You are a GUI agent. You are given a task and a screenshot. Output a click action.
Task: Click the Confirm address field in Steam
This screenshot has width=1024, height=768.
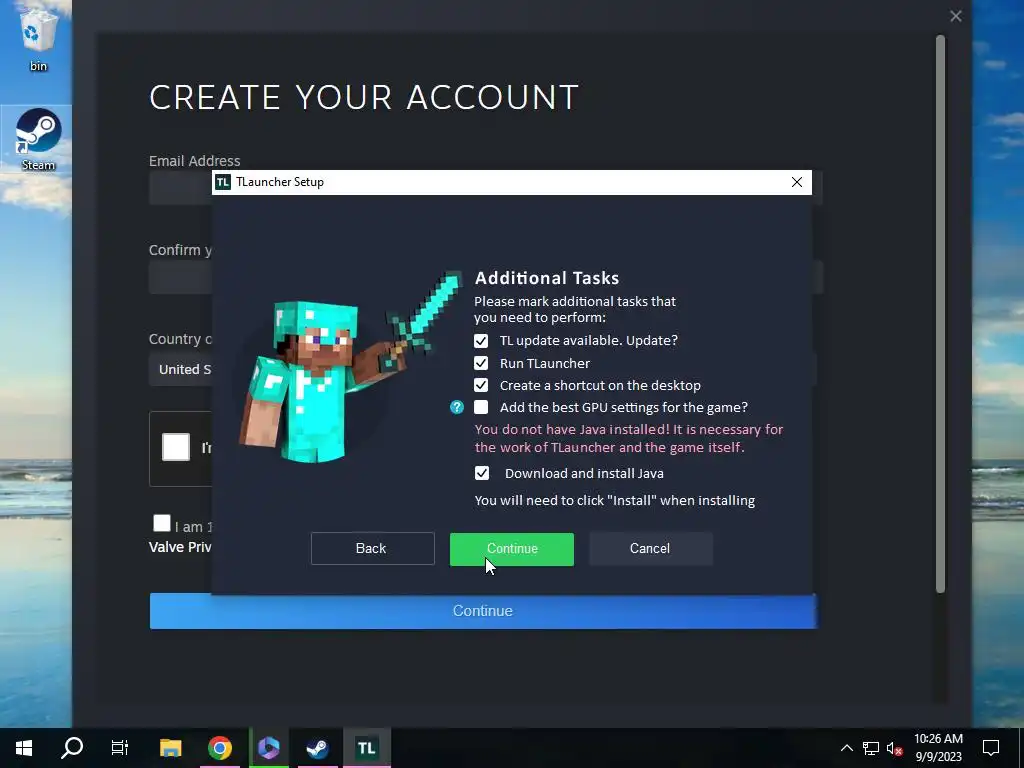pyautogui.click(x=180, y=278)
